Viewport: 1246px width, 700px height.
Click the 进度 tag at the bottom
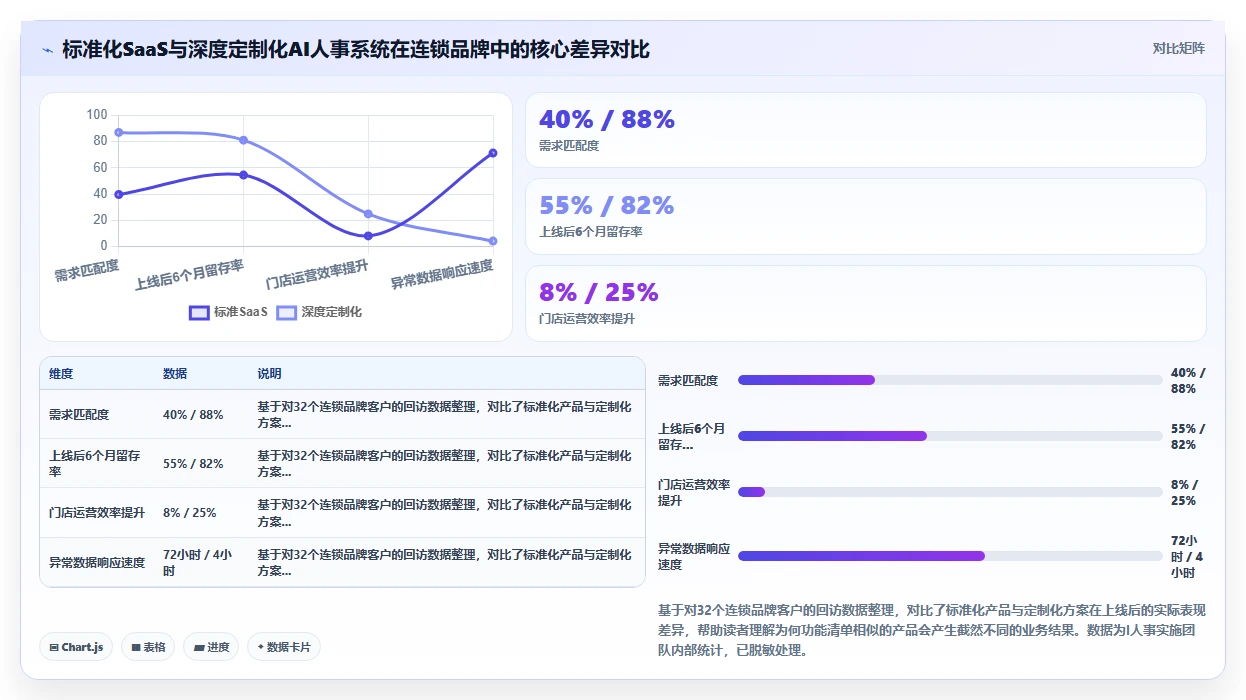pyautogui.click(x=212, y=647)
